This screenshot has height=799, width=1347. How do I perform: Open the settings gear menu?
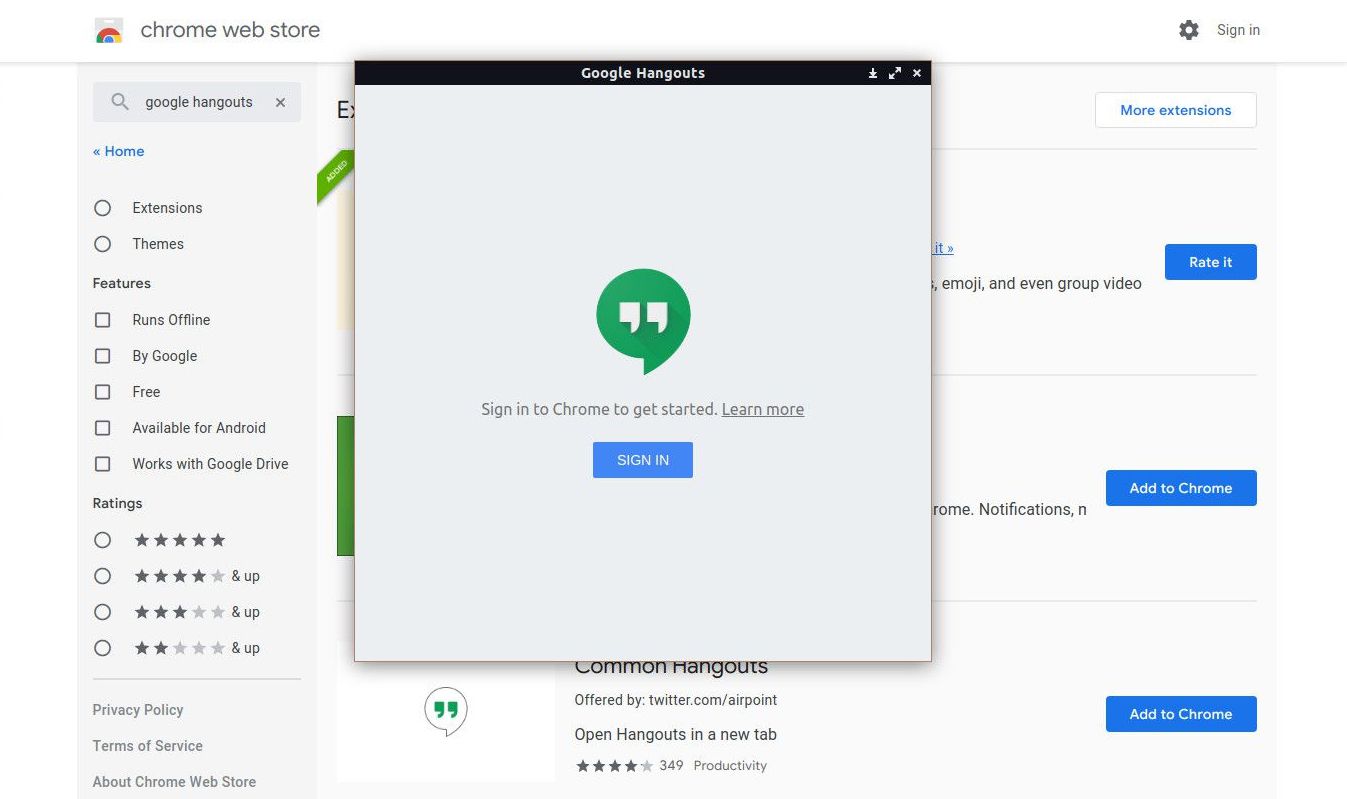pos(1188,30)
